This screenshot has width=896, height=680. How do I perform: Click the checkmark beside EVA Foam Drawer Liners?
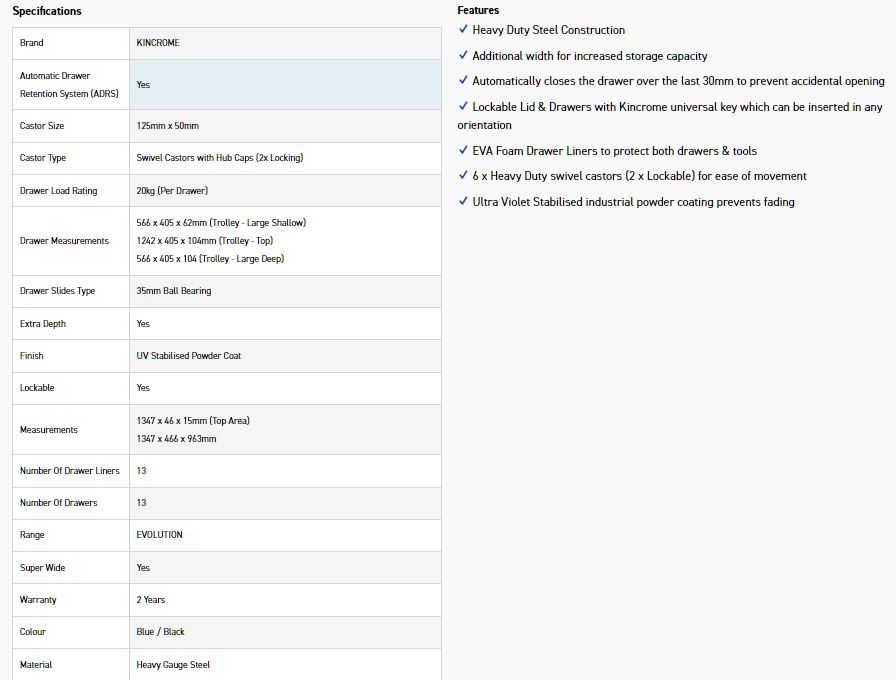pyautogui.click(x=463, y=150)
